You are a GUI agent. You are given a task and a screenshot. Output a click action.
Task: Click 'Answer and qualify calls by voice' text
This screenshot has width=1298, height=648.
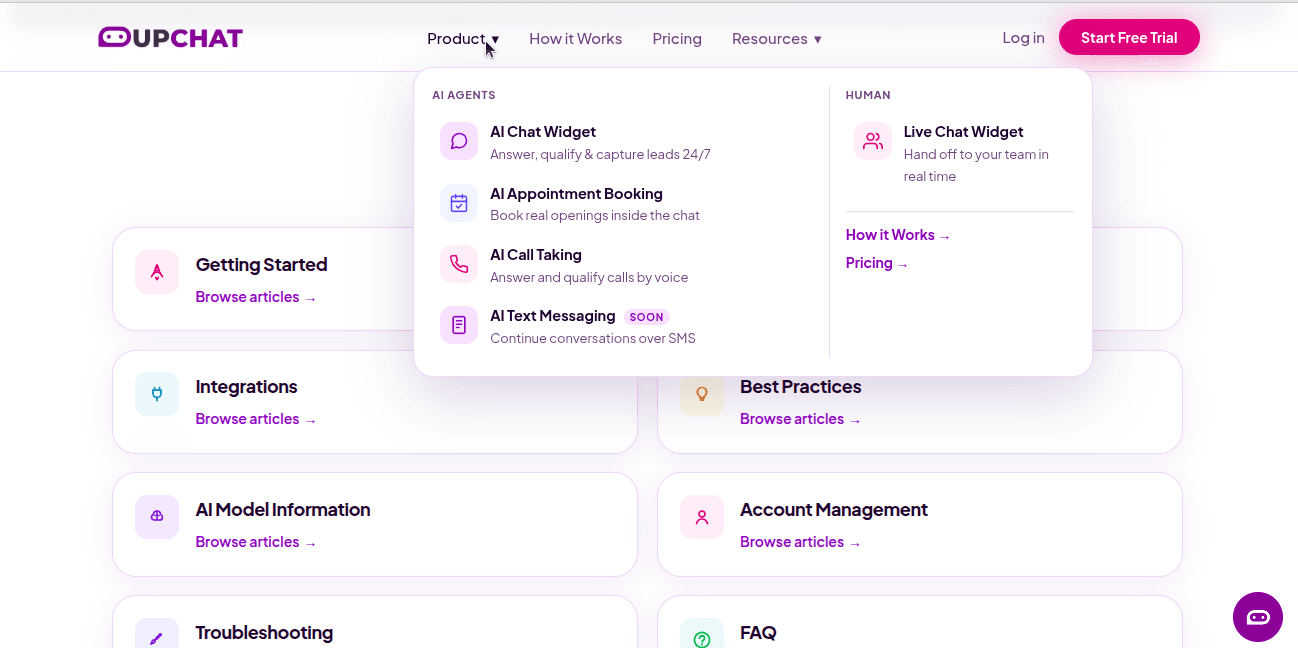coord(589,278)
